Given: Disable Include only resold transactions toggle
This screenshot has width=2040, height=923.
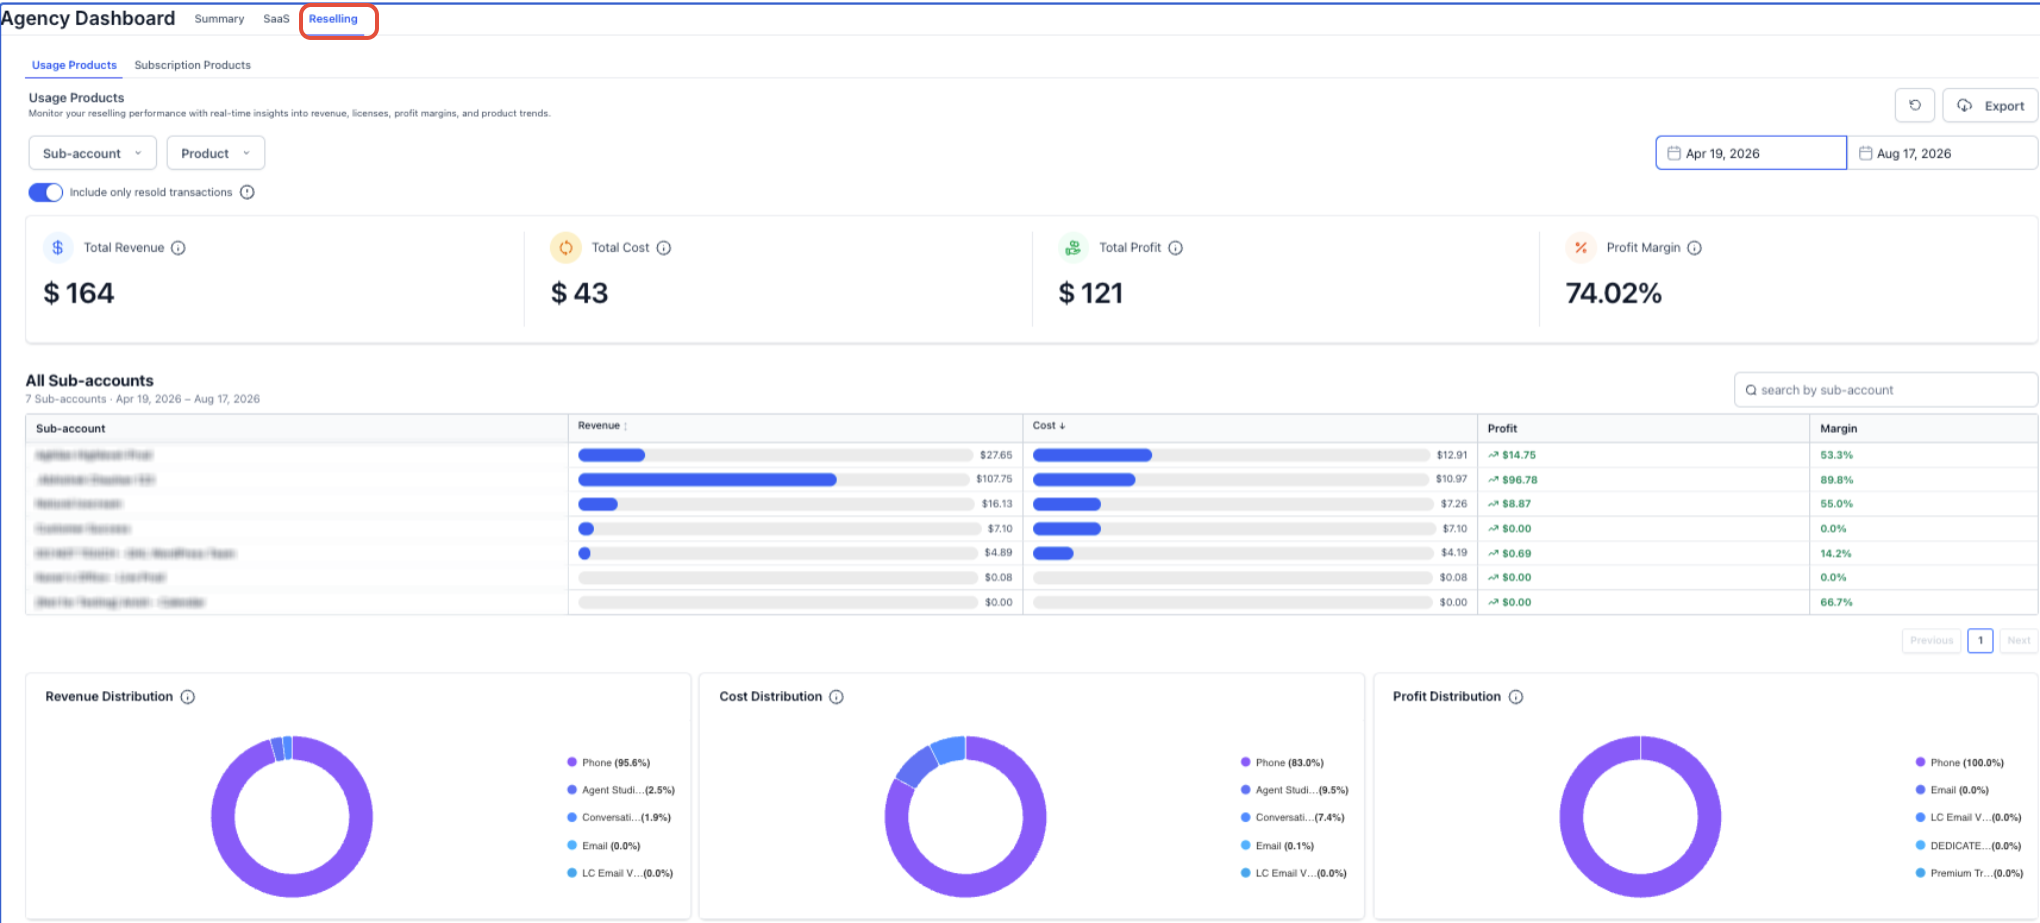Looking at the screenshot, I should pos(45,192).
